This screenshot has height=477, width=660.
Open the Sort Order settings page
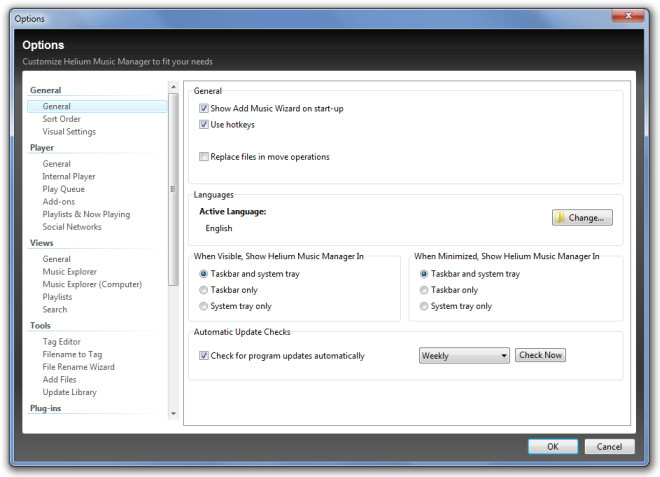coord(61,119)
